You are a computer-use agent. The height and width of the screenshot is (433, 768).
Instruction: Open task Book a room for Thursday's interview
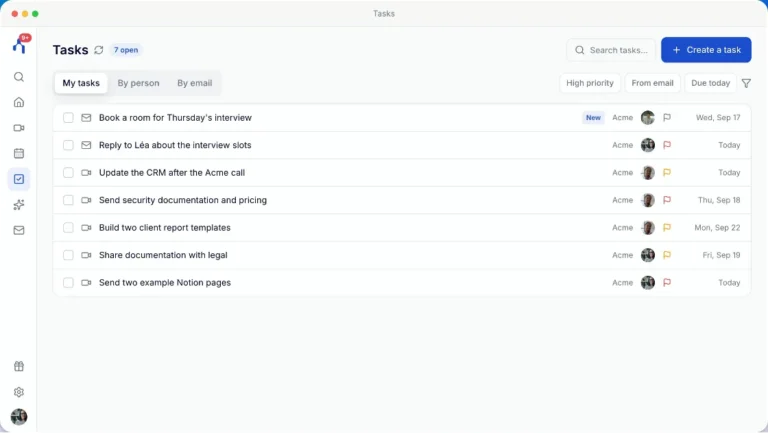click(x=175, y=118)
